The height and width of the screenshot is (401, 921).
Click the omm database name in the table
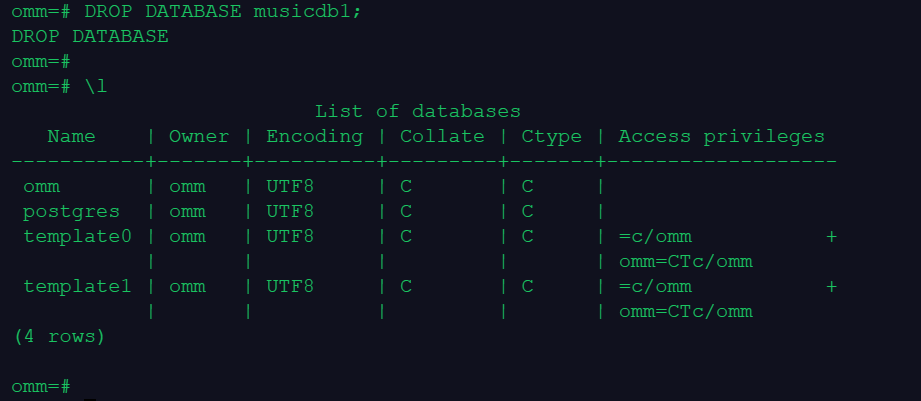(42, 186)
